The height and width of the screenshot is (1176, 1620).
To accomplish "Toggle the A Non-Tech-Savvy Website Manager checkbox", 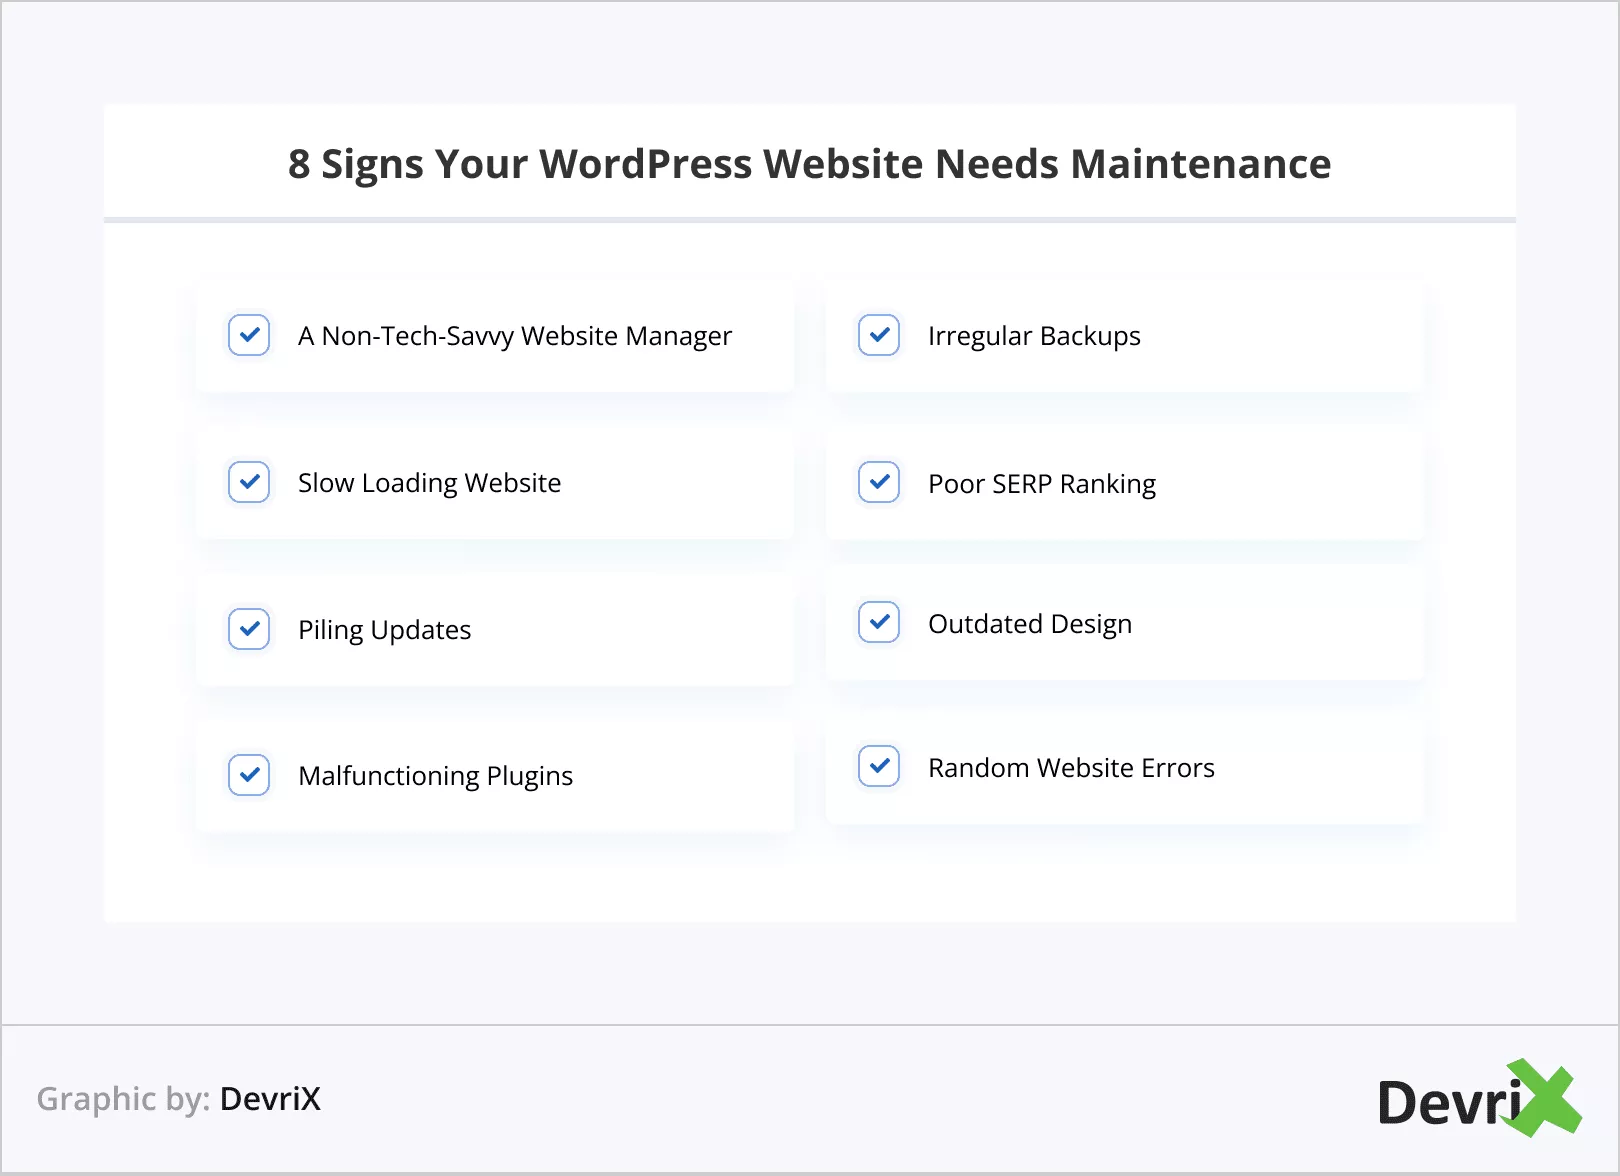I will (249, 335).
